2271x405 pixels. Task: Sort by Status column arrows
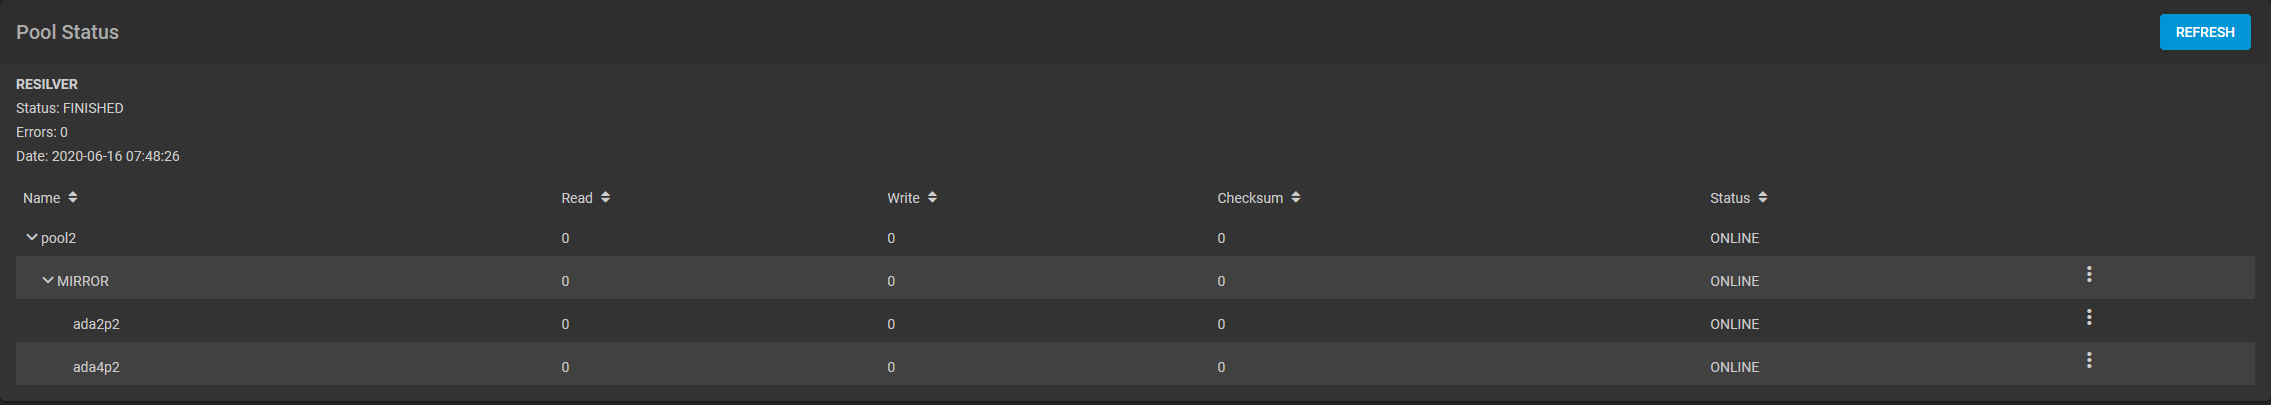[x=1763, y=198]
